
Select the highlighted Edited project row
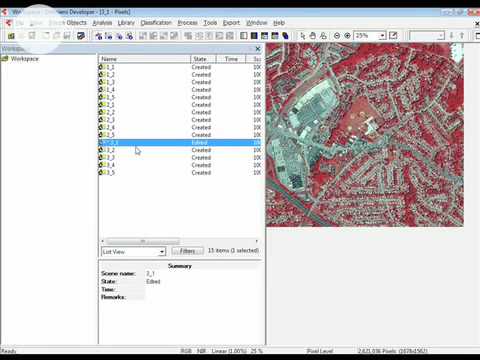(179, 143)
